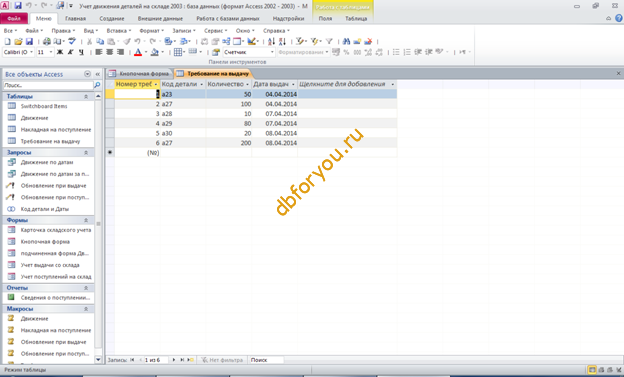Viewport: 624px width, 377px height.
Task: Click the Print icon
Action: (x=47, y=41)
